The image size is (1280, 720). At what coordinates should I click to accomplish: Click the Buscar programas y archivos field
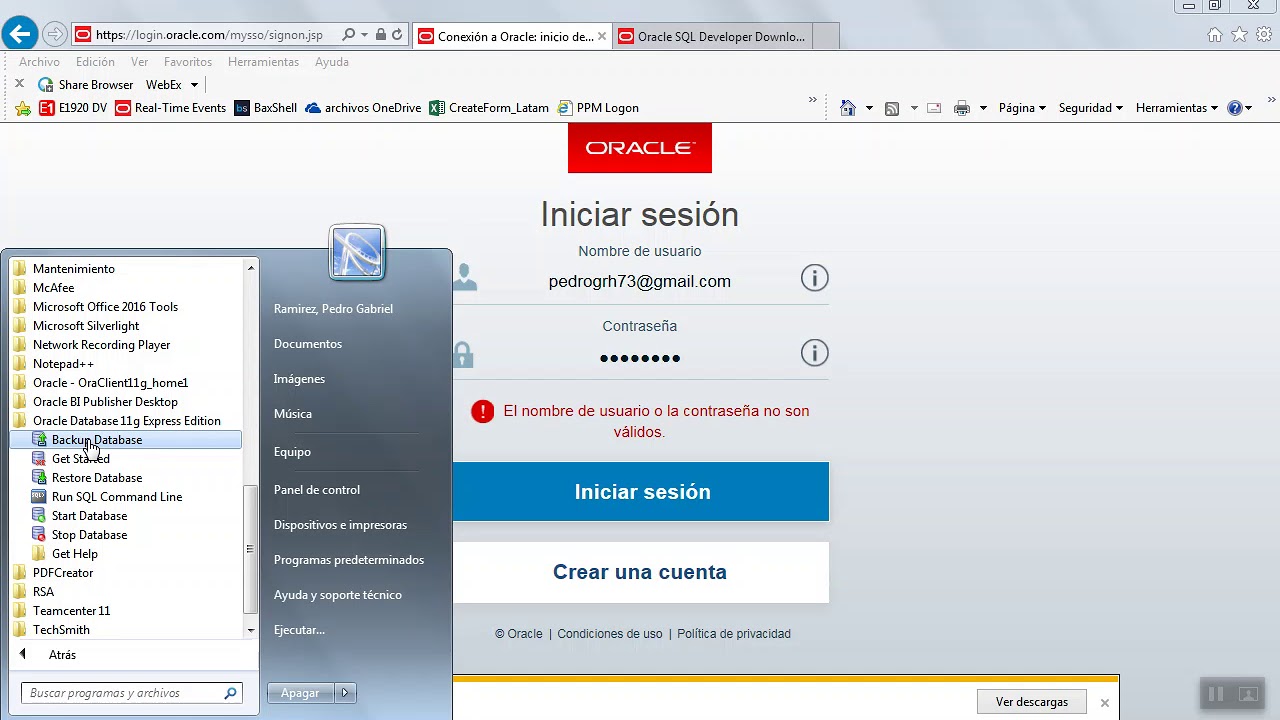coord(132,693)
